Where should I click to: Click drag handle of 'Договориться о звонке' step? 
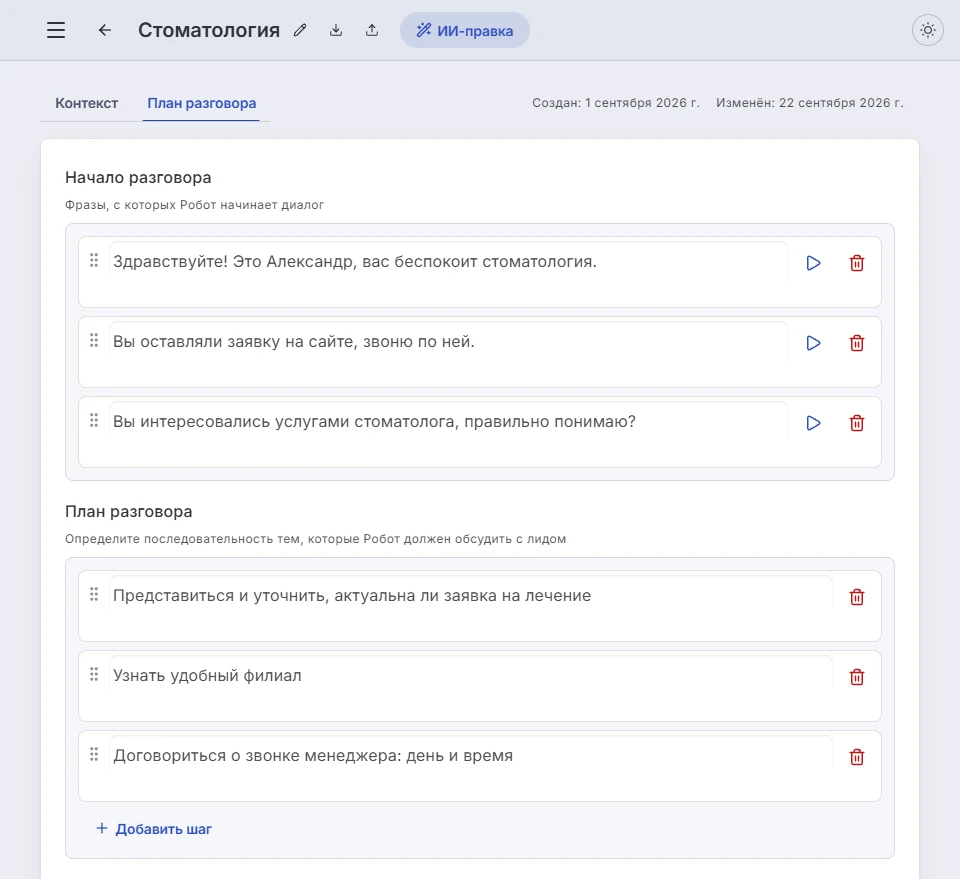(x=94, y=755)
